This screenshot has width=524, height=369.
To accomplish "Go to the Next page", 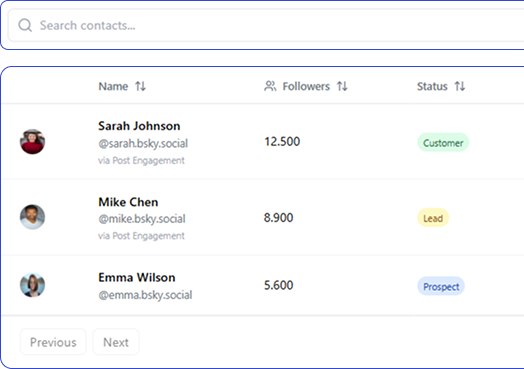I will (116, 342).
